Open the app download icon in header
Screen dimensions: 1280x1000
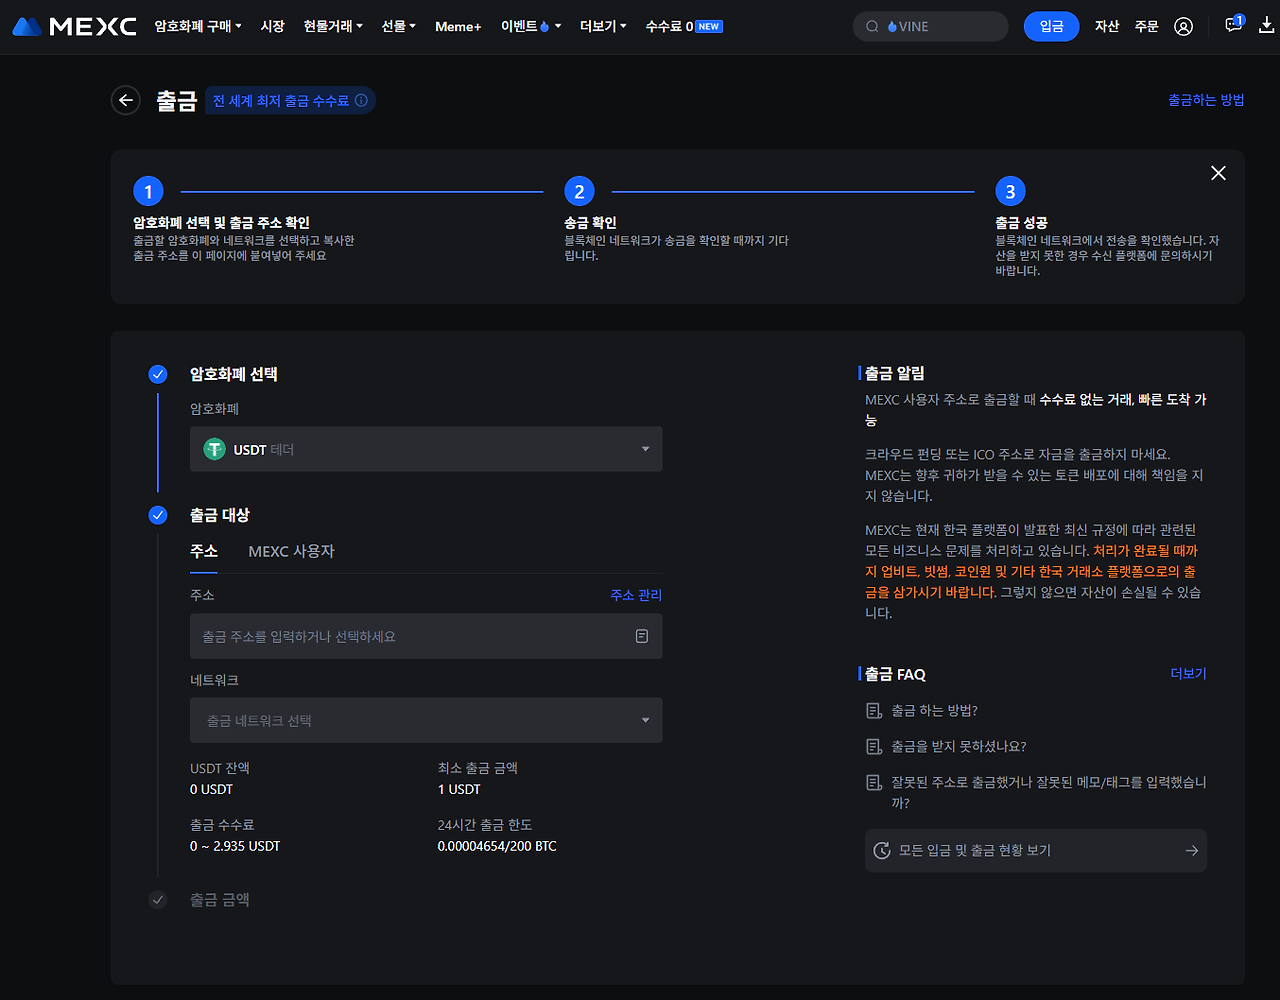(x=1266, y=25)
